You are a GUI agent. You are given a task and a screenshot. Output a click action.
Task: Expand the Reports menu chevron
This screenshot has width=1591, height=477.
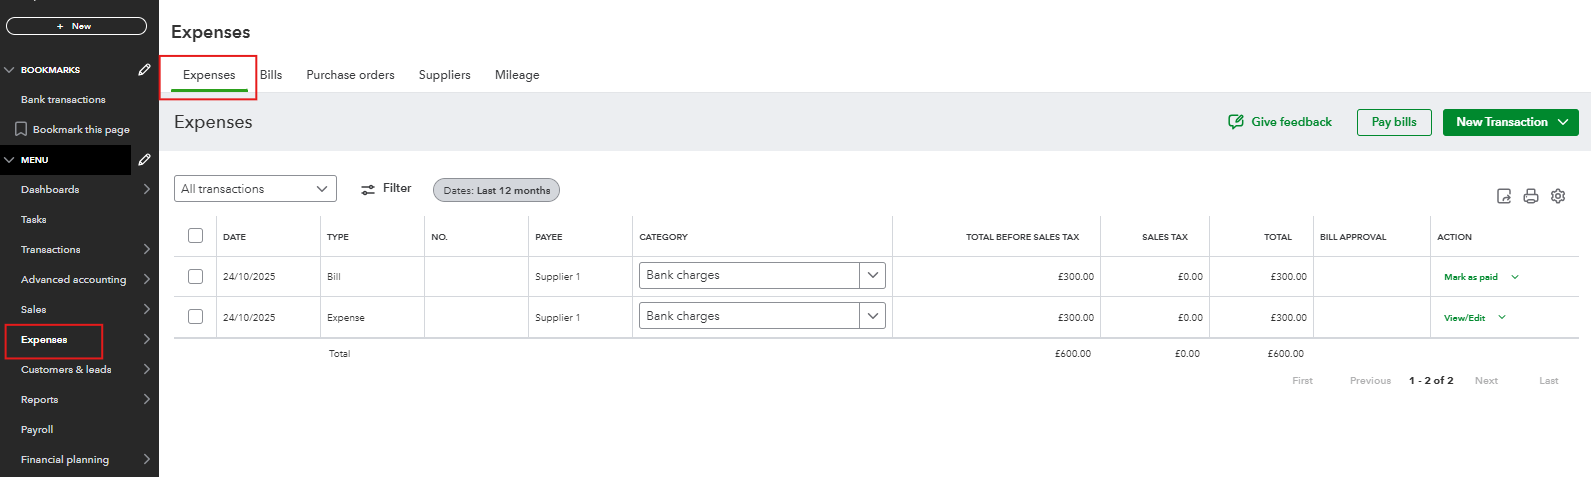click(147, 400)
